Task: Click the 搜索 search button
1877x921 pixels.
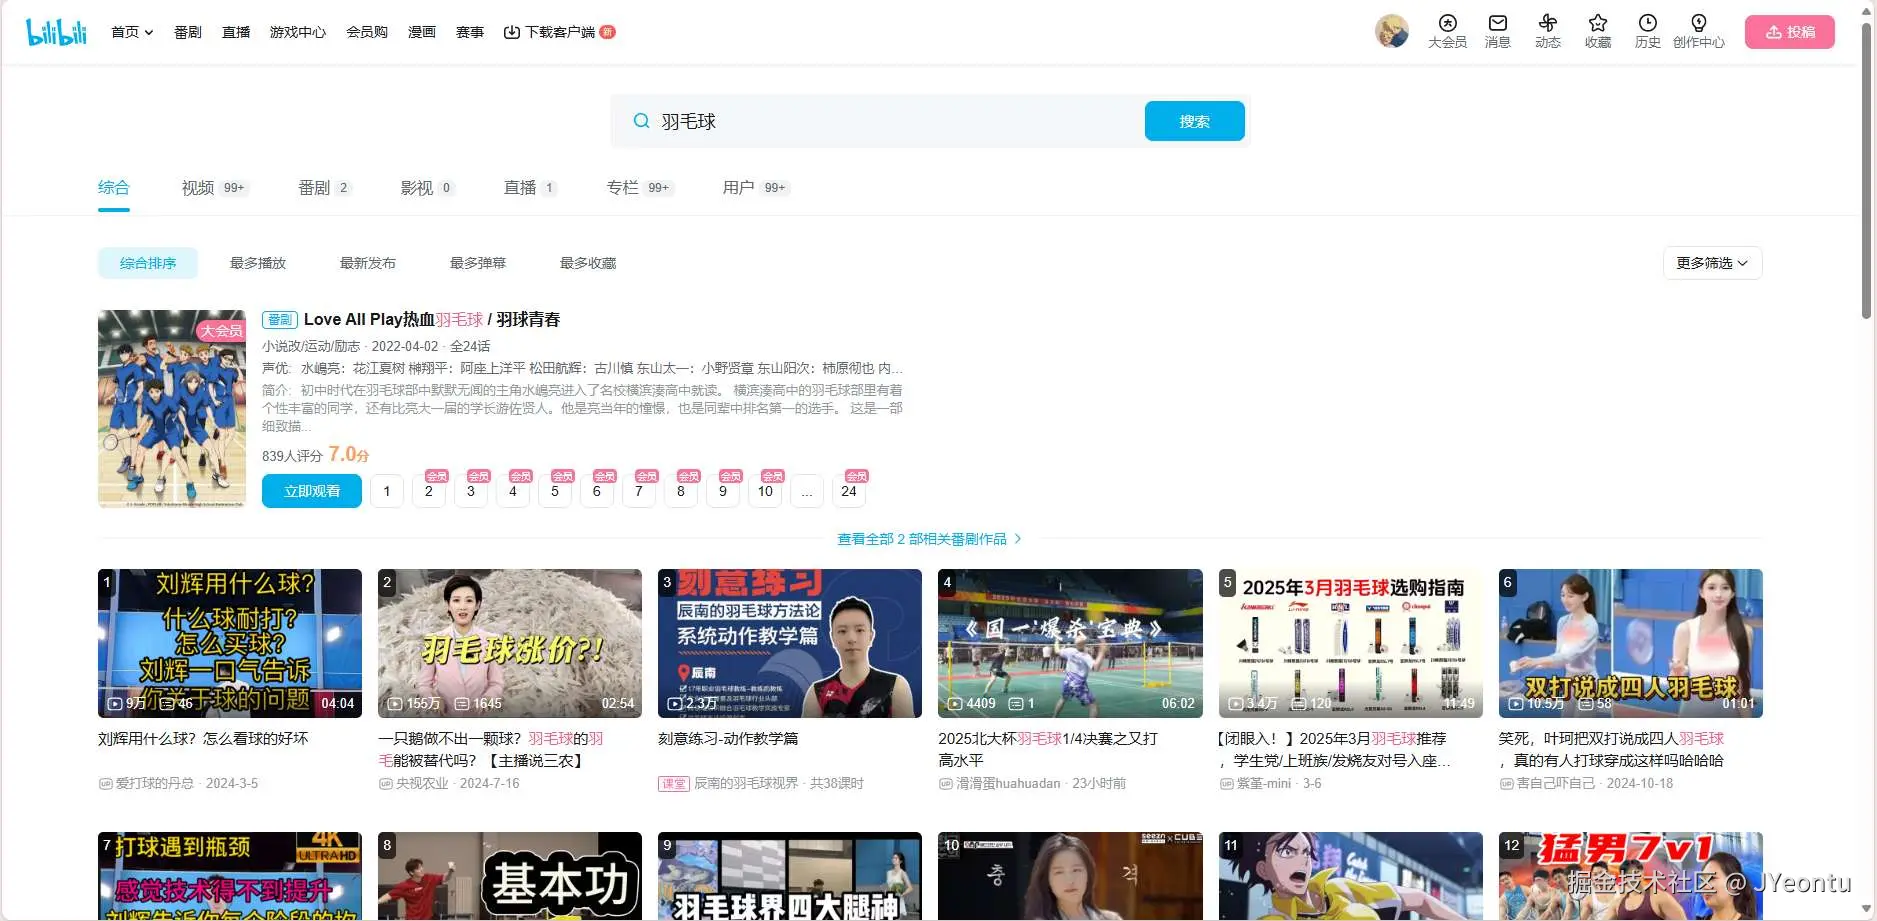Action: 1194,121
